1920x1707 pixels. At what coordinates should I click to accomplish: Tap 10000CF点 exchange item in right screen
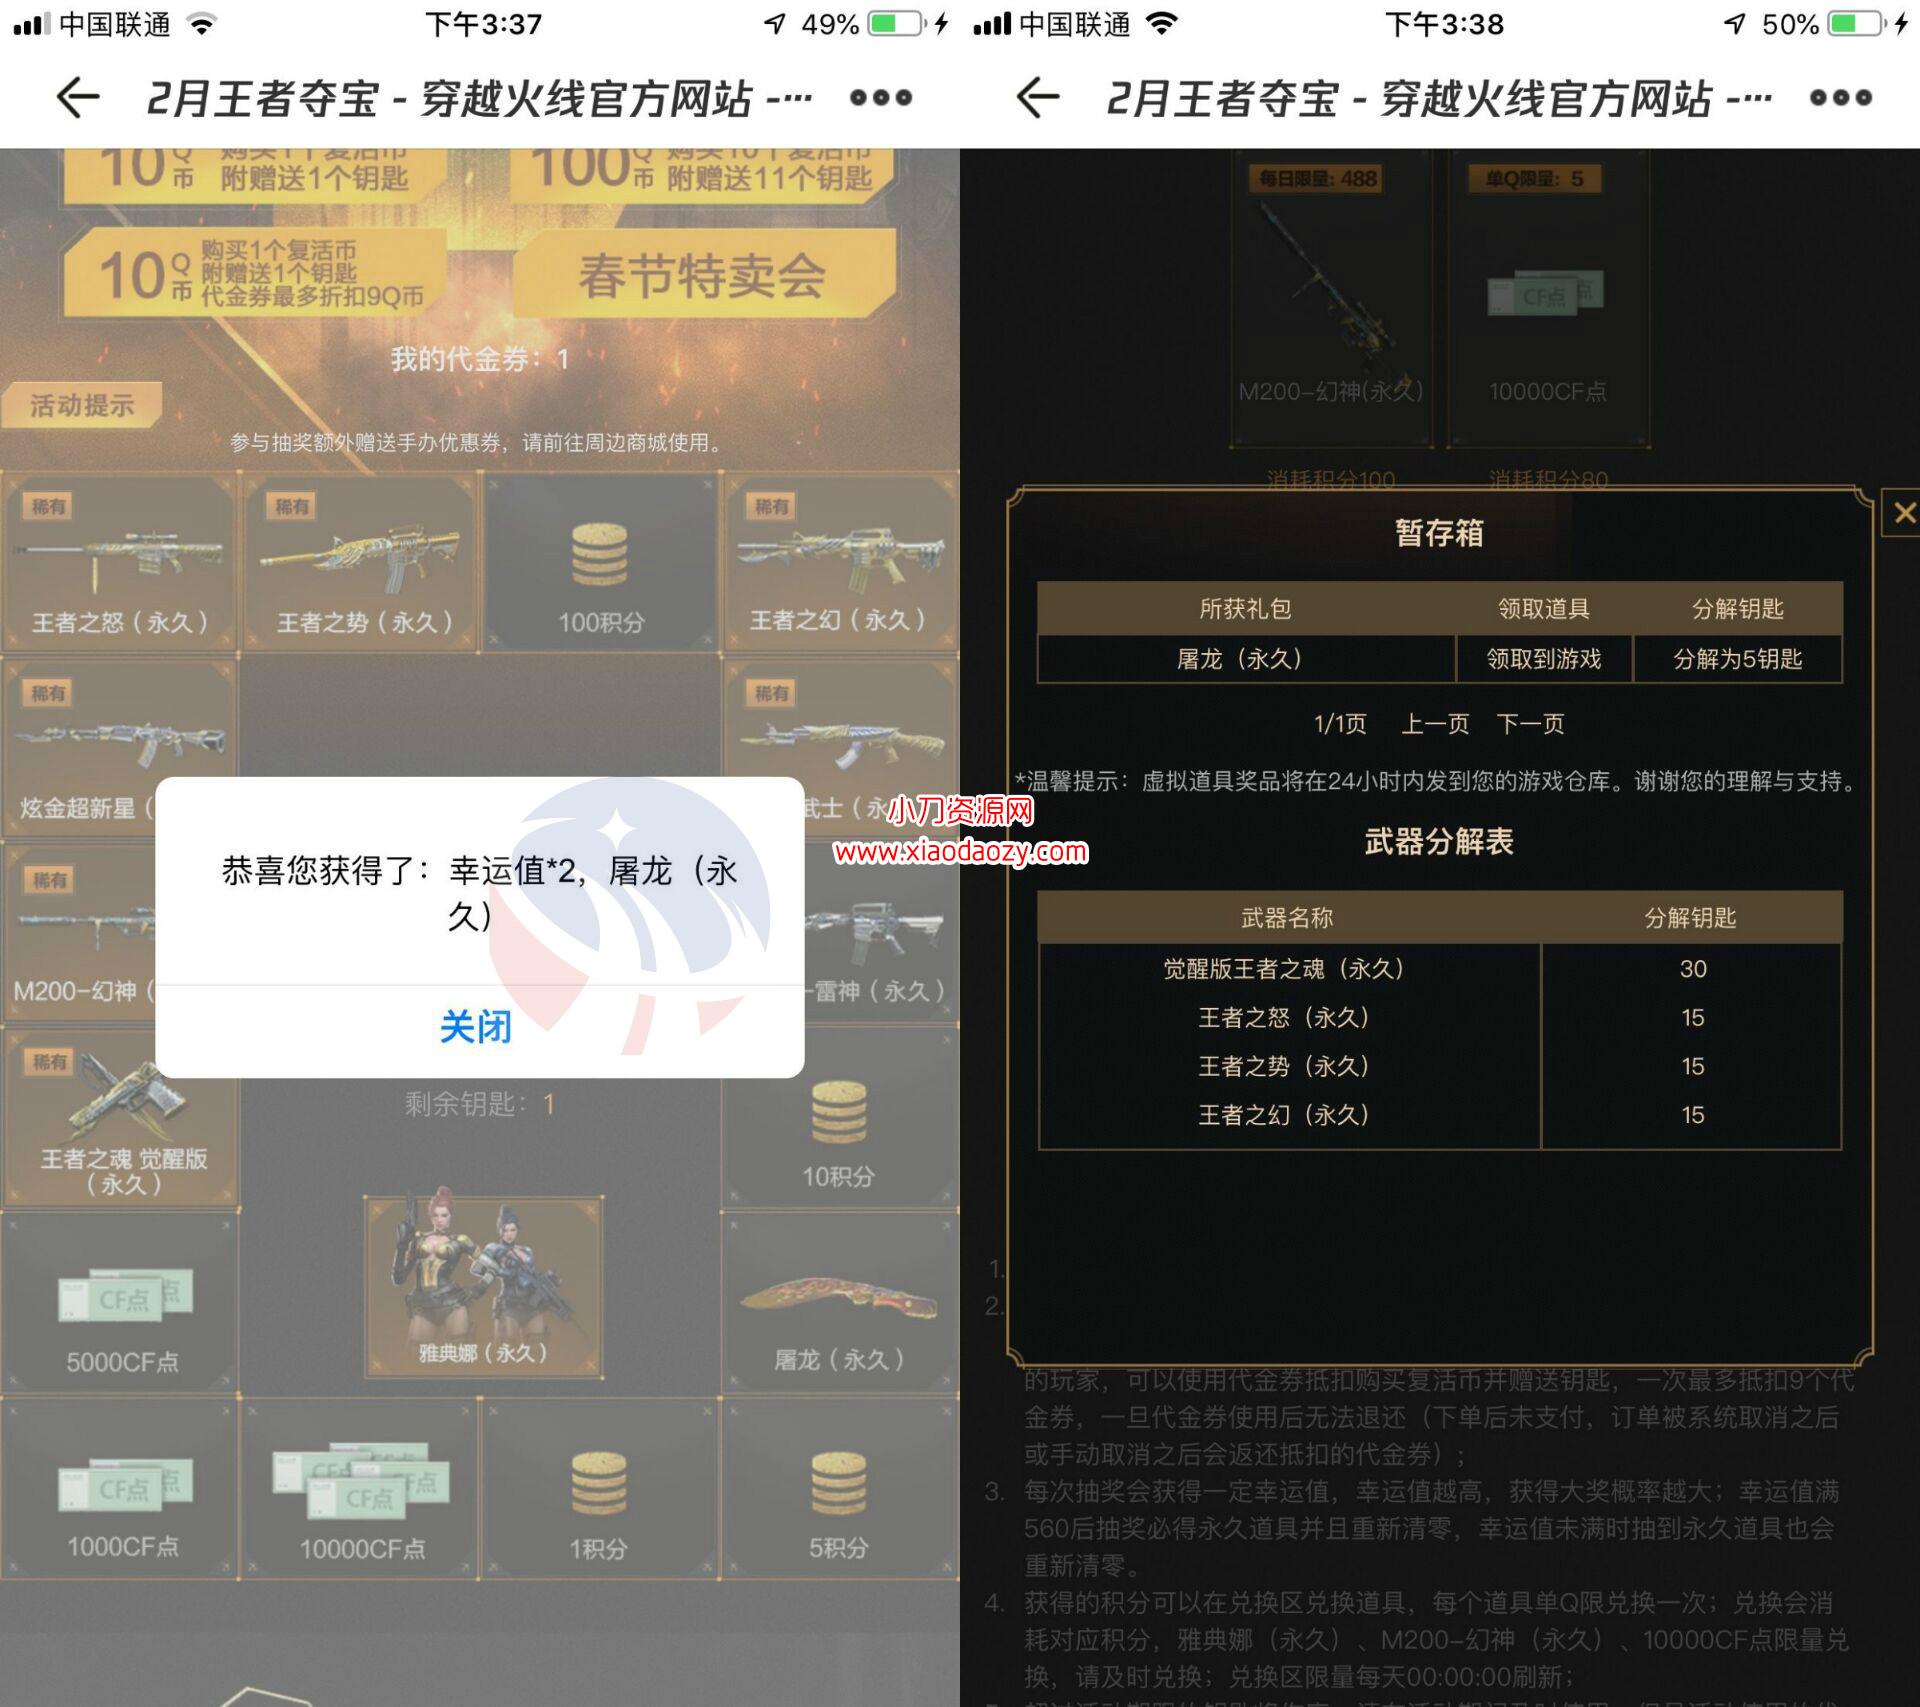point(1548,300)
